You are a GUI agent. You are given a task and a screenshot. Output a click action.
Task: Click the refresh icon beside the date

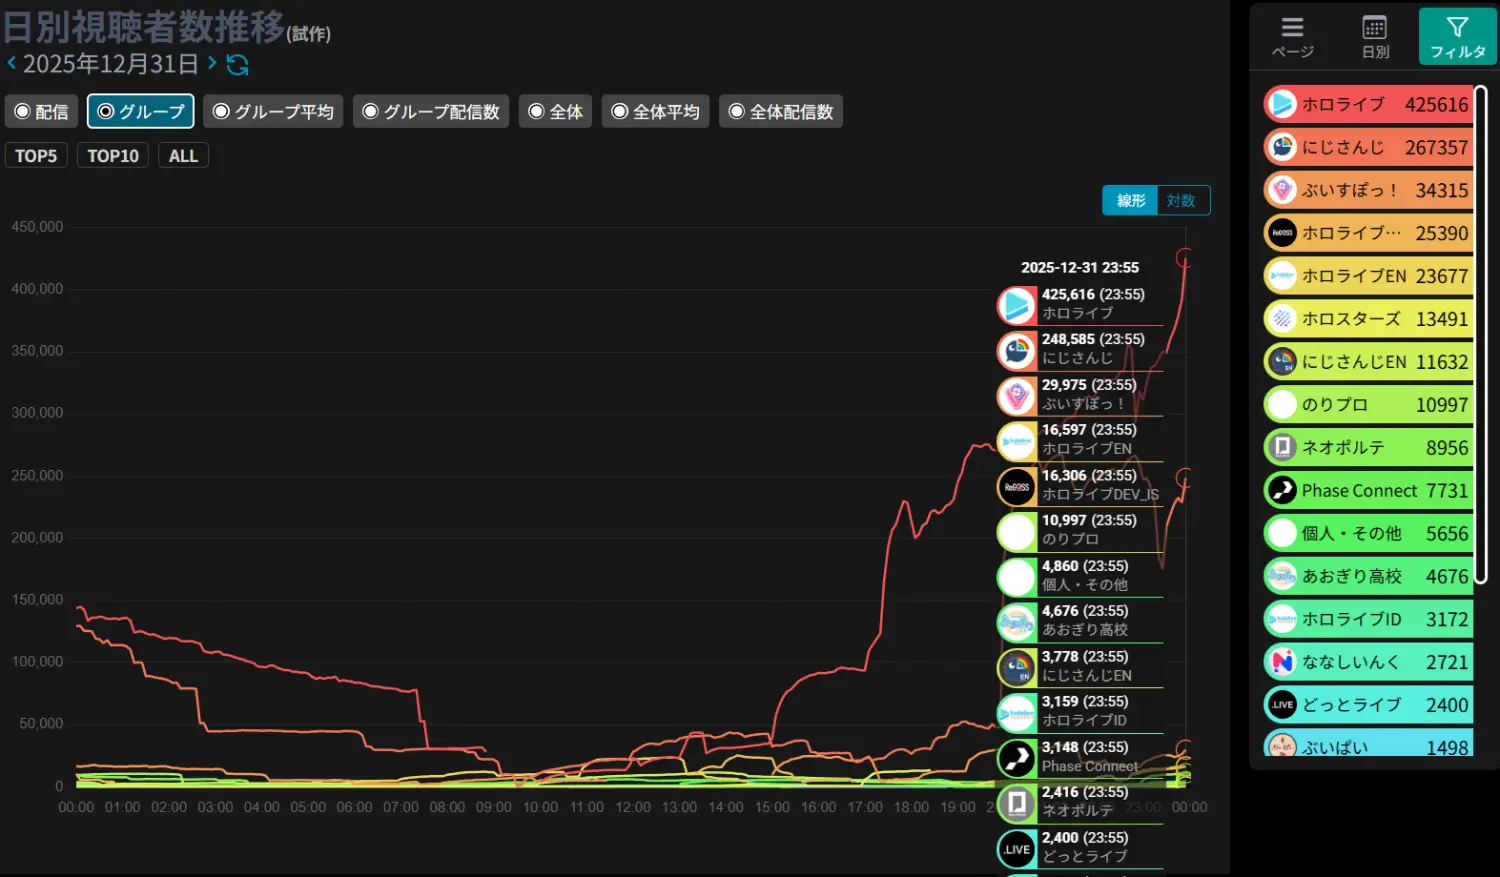point(237,65)
